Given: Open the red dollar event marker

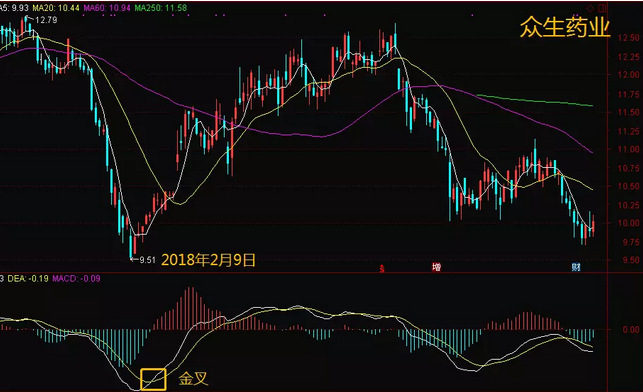Looking at the screenshot, I should (382, 268).
